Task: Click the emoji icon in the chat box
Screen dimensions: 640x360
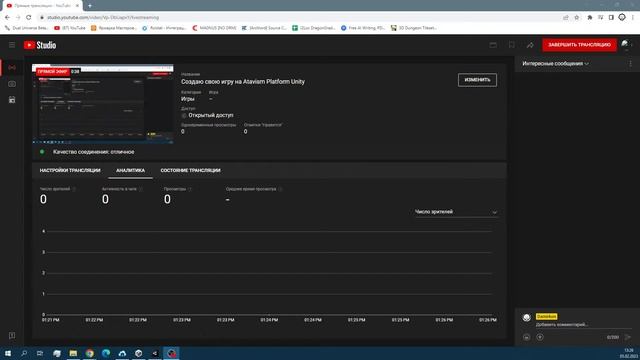Action: pyautogui.click(x=527, y=337)
